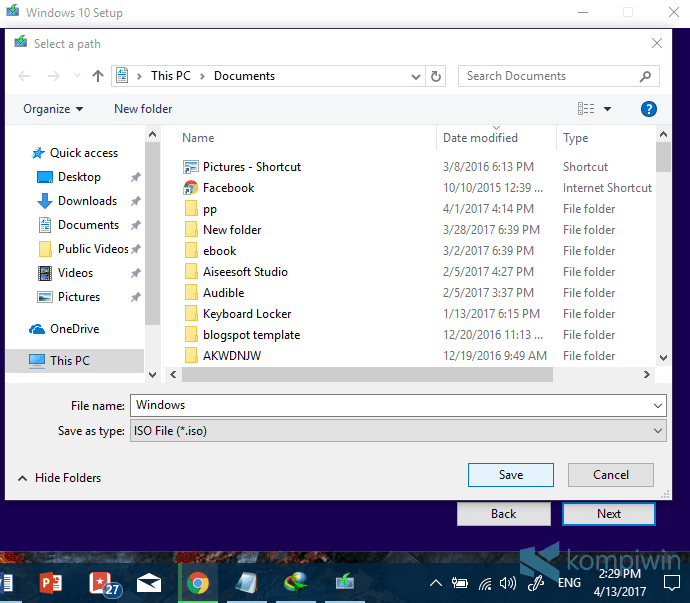Sort by Date modified column header

click(480, 138)
